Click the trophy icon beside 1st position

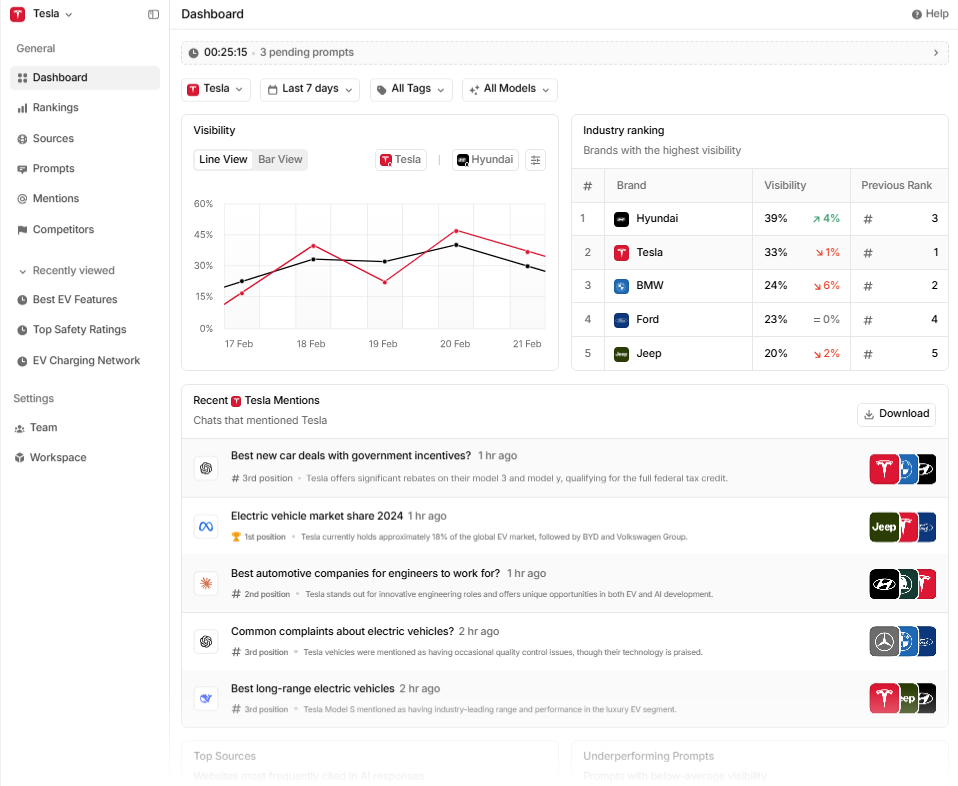tap(236, 537)
